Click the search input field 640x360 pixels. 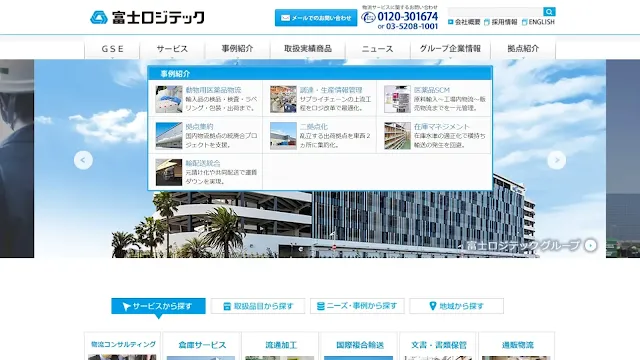496,11
